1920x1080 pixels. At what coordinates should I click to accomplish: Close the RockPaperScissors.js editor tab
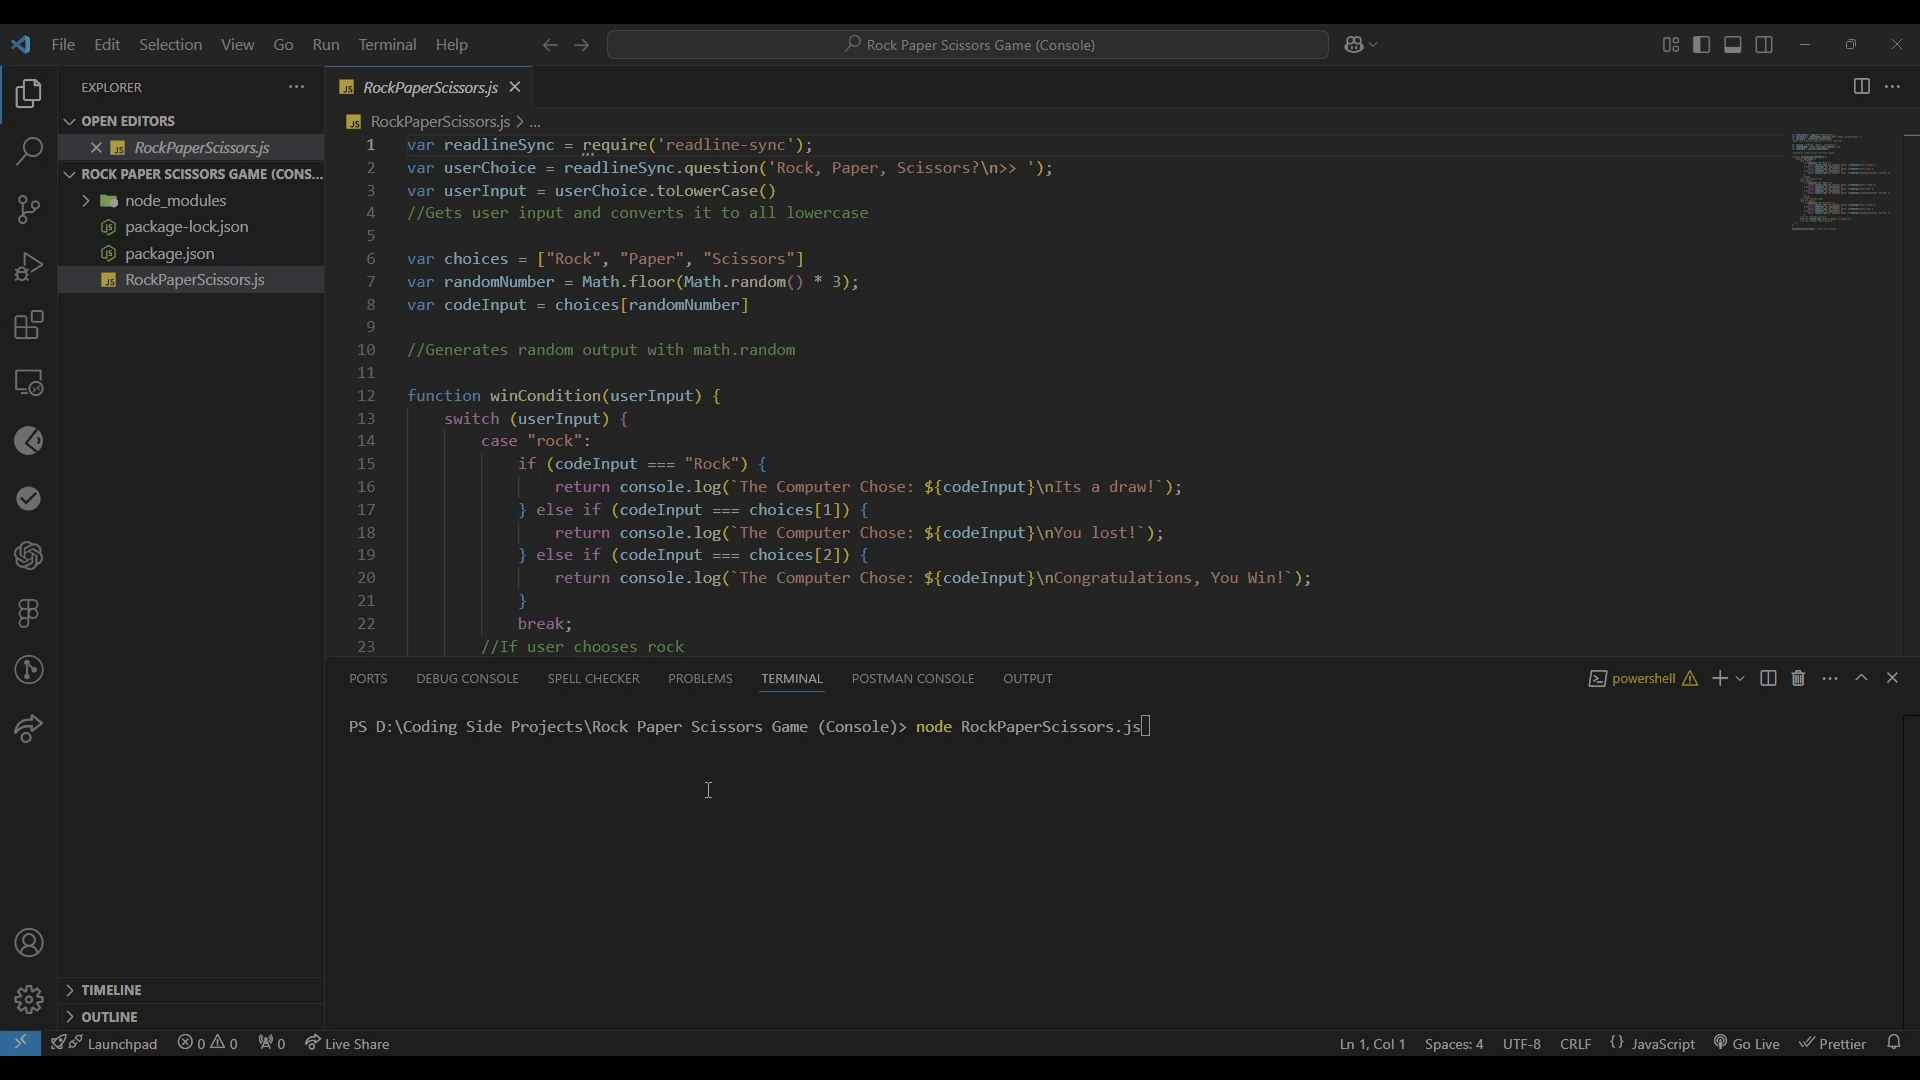(515, 87)
